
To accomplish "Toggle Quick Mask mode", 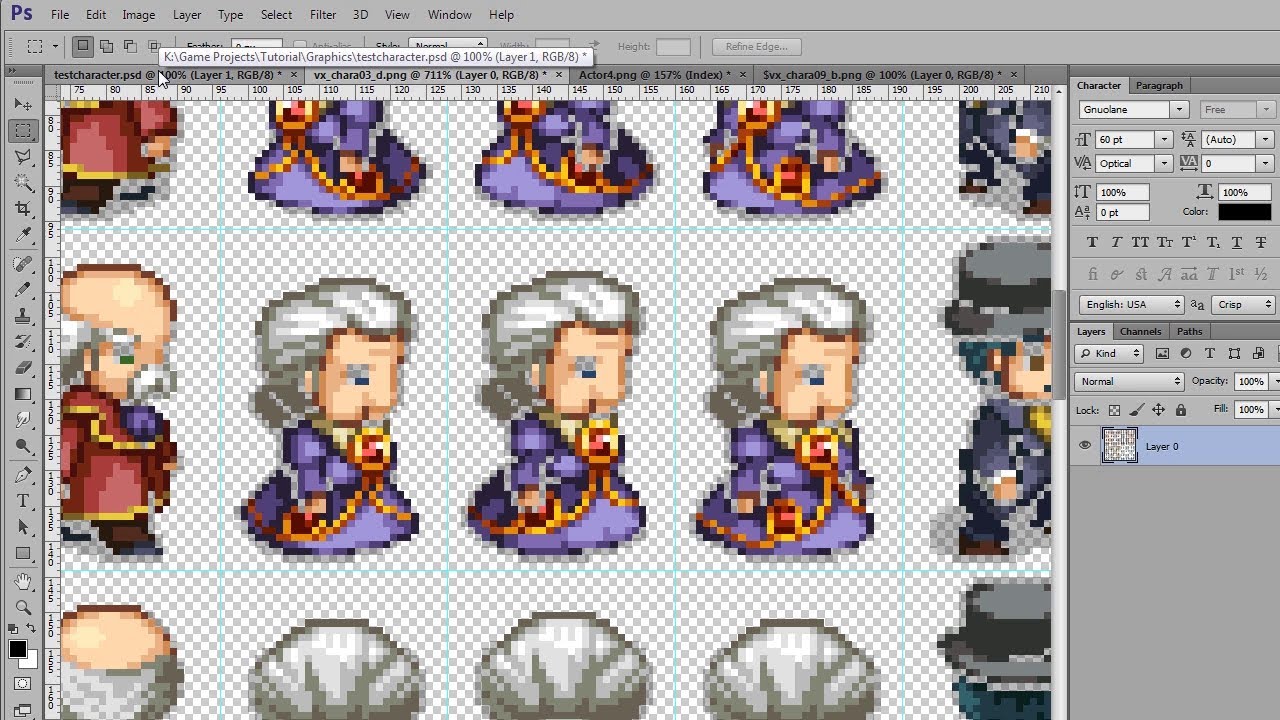I will coord(23,685).
